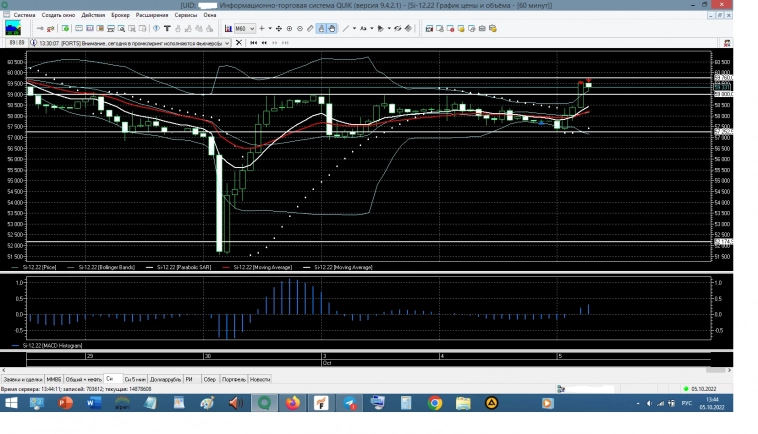Screen dimensions: 758x434
Task: Click the РУС keyboard language indicator
Action: coord(687,403)
